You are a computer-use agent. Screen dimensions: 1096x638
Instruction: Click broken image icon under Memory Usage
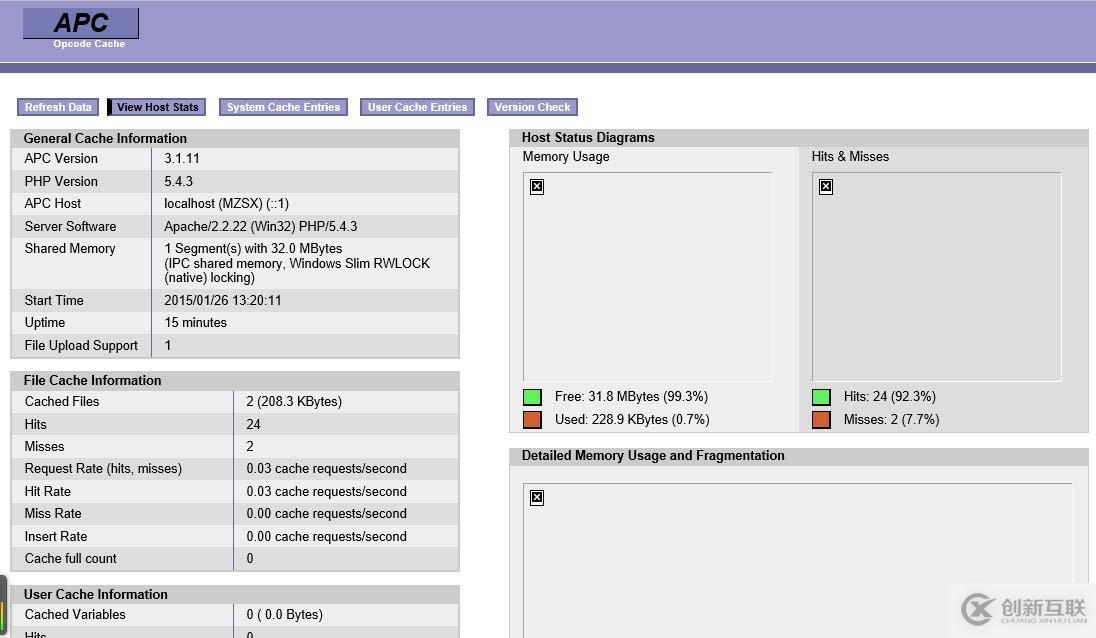pyautogui.click(x=537, y=187)
